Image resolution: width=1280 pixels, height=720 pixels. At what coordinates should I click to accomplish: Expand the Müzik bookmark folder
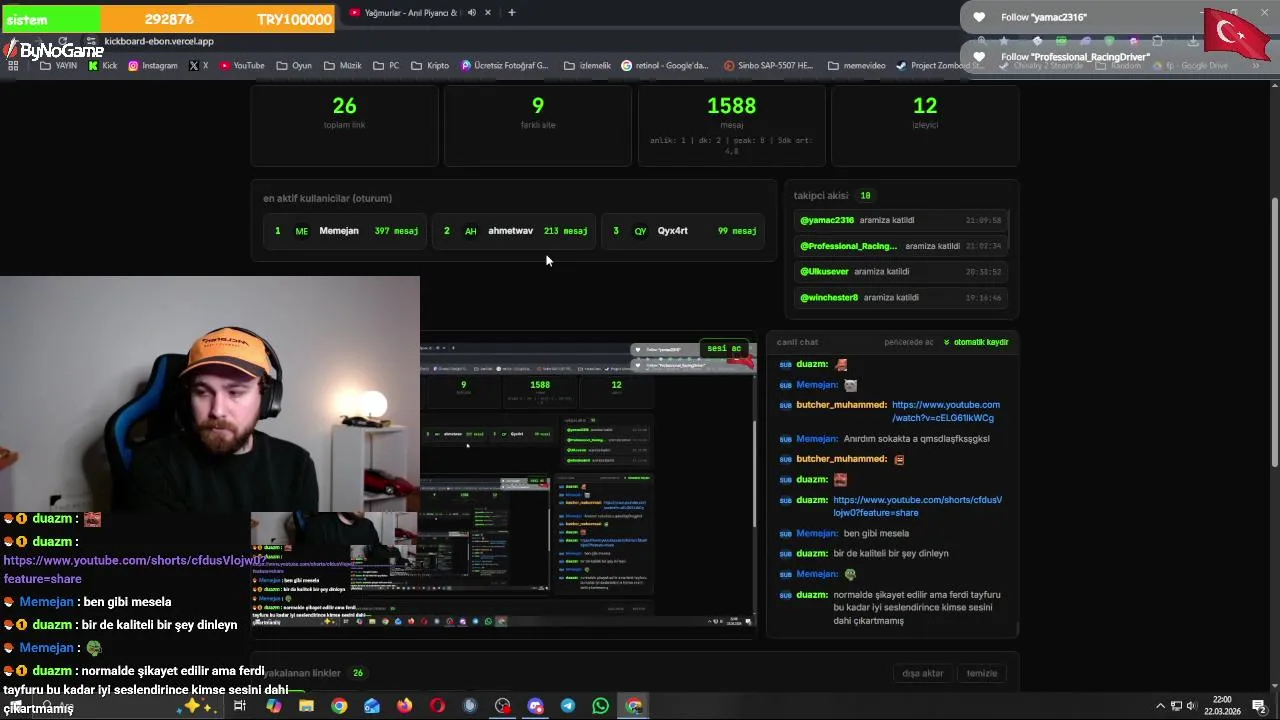(342, 66)
